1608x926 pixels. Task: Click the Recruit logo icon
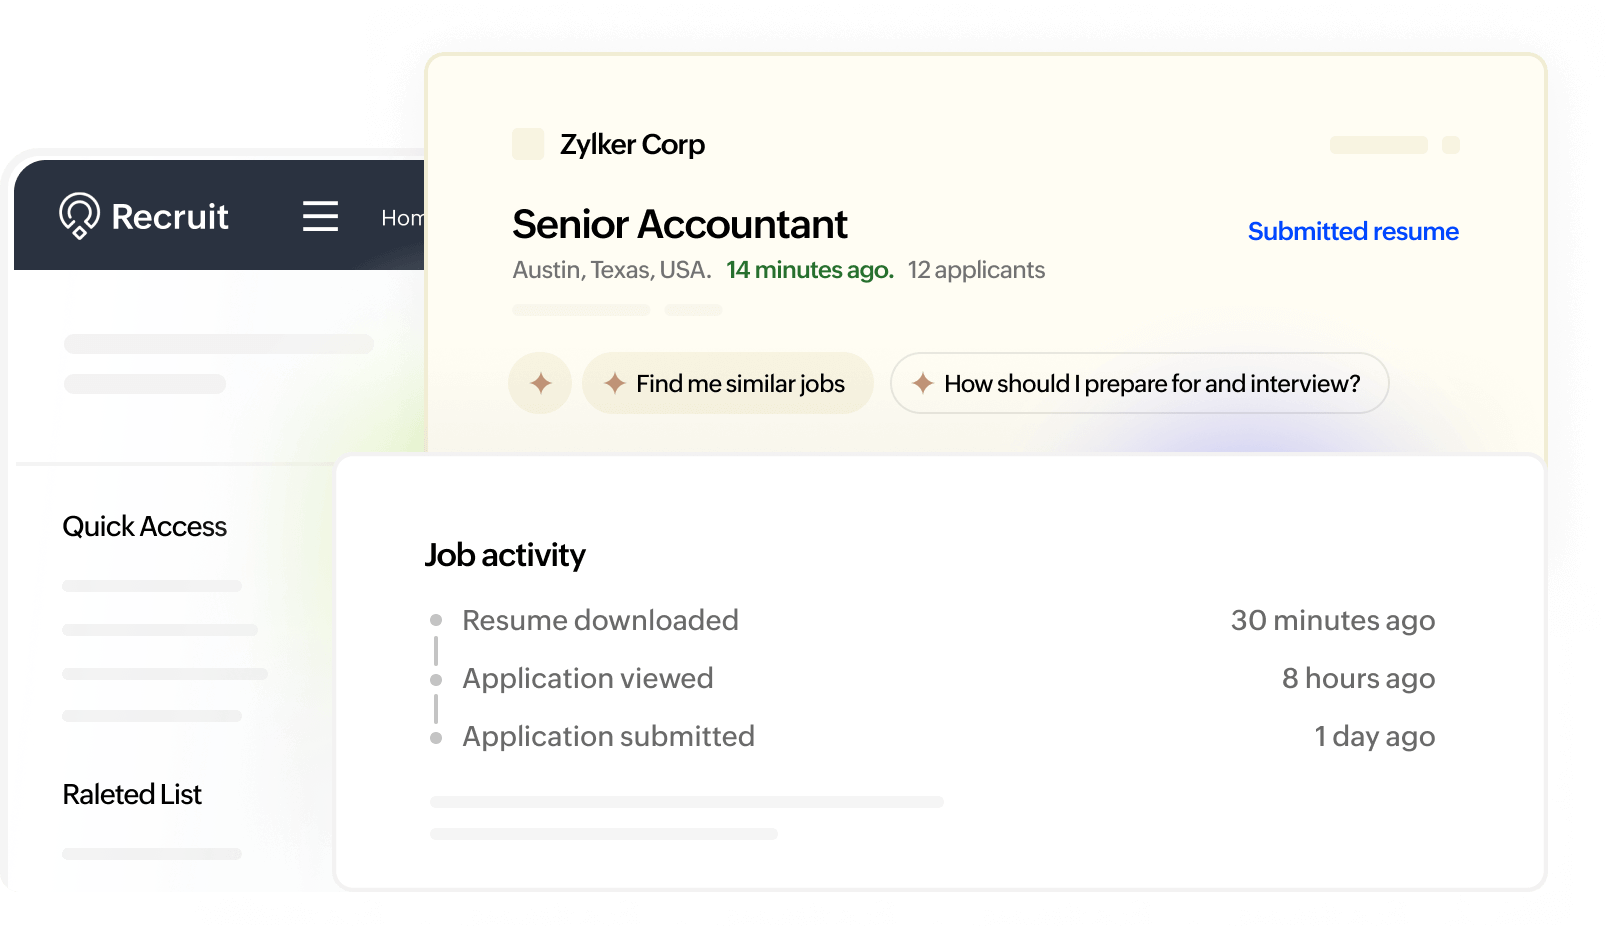[x=79, y=216]
